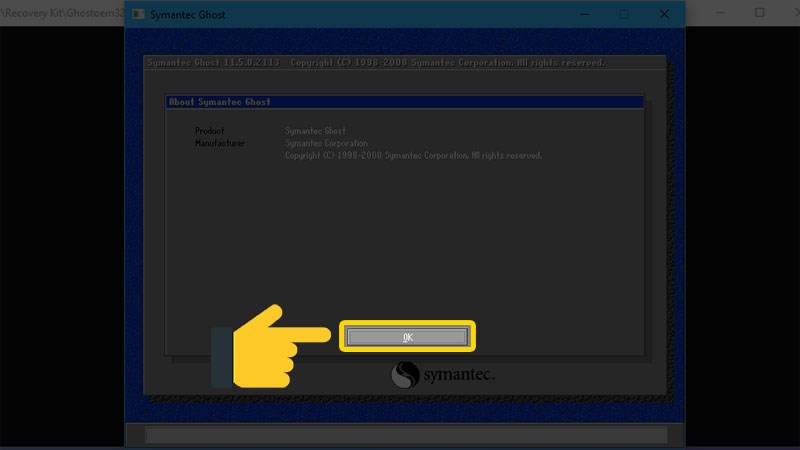Viewport: 800px width, 450px height.
Task: Click the 'Symantec Ghost' product value
Action: [x=315, y=131]
